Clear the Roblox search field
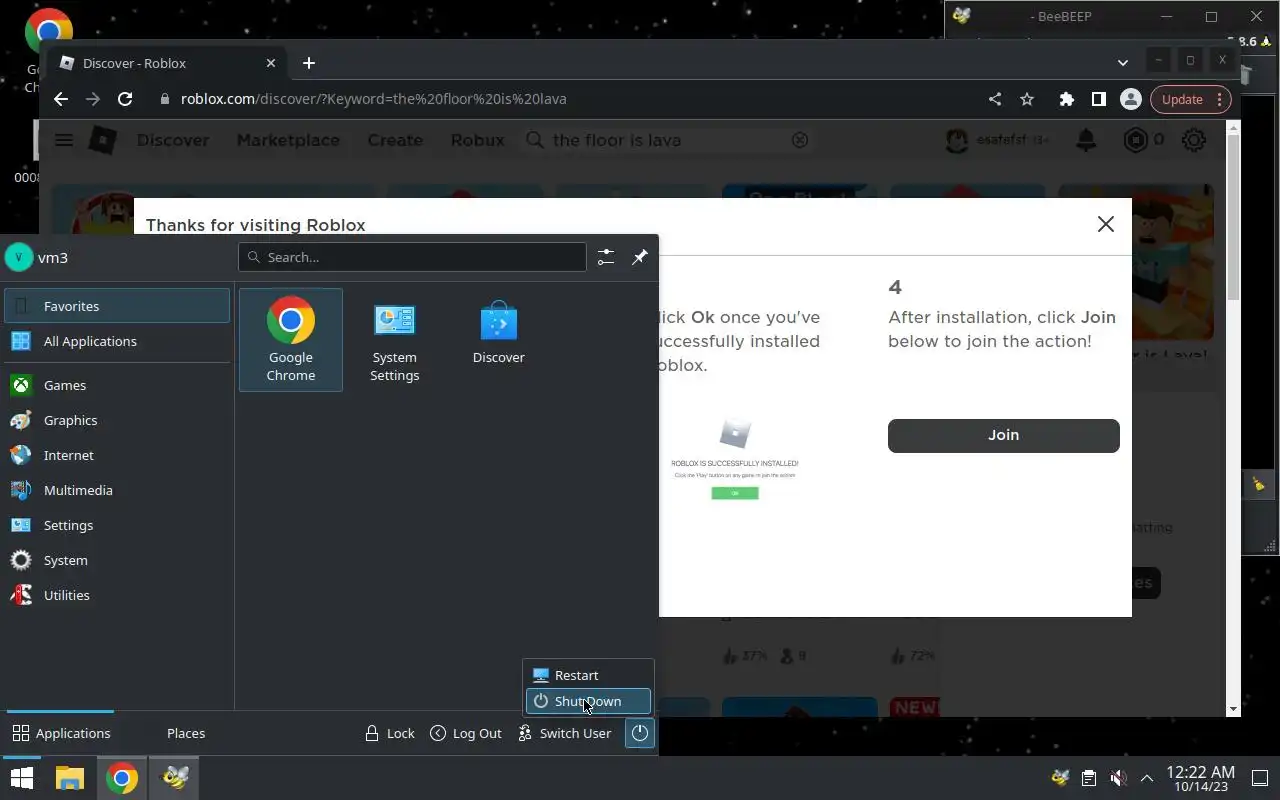The width and height of the screenshot is (1280, 800). click(x=800, y=140)
